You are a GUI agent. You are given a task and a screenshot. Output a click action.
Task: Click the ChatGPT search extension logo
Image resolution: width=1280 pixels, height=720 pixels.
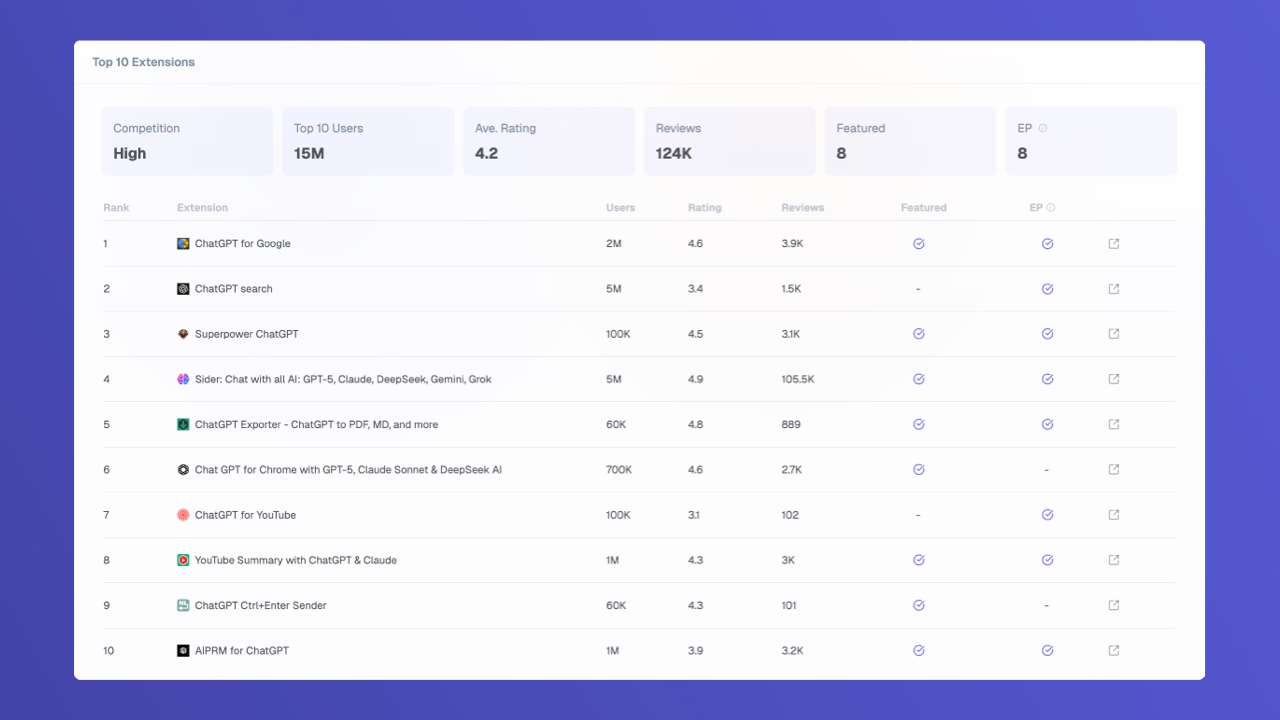click(183, 289)
